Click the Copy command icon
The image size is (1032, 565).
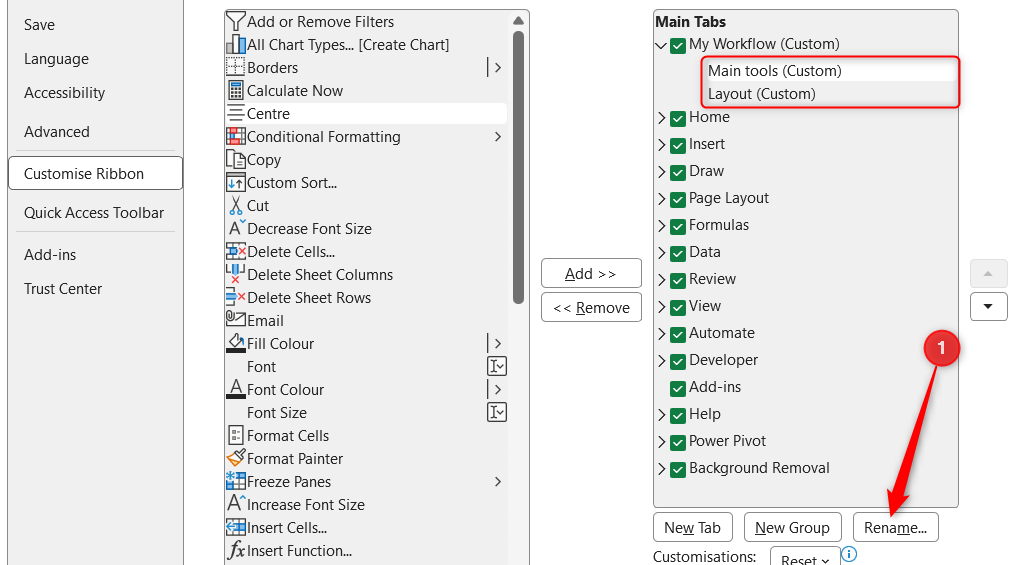[236, 159]
